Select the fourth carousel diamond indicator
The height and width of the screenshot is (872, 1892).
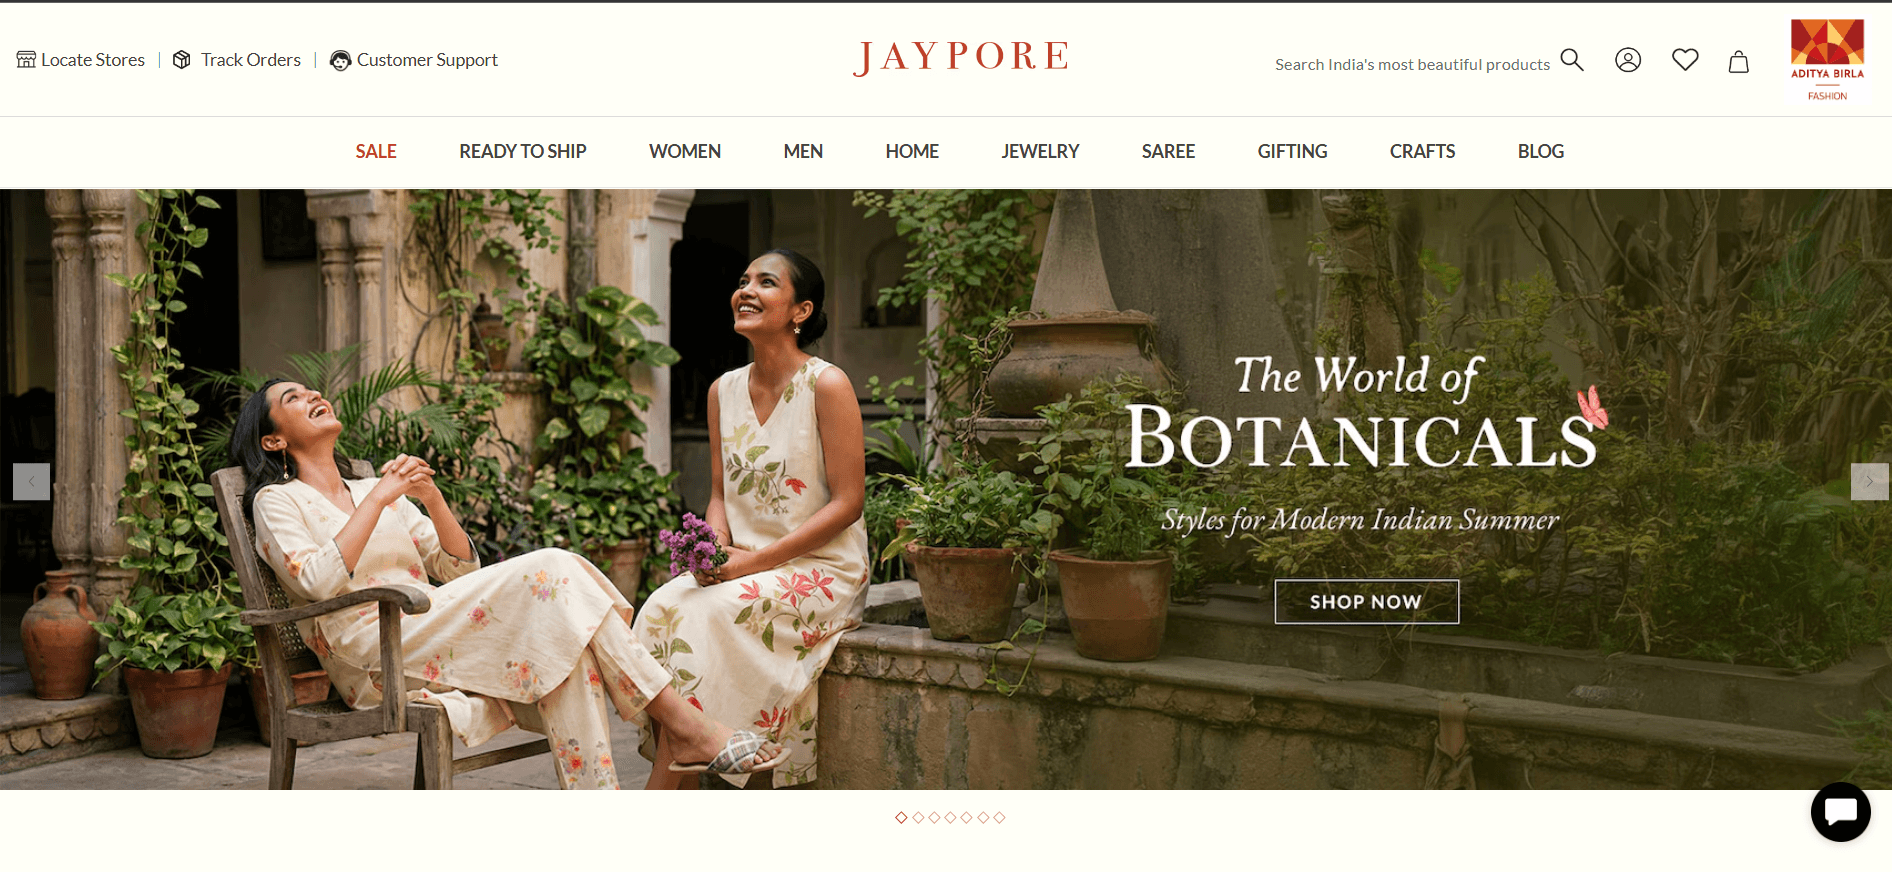coord(950,818)
